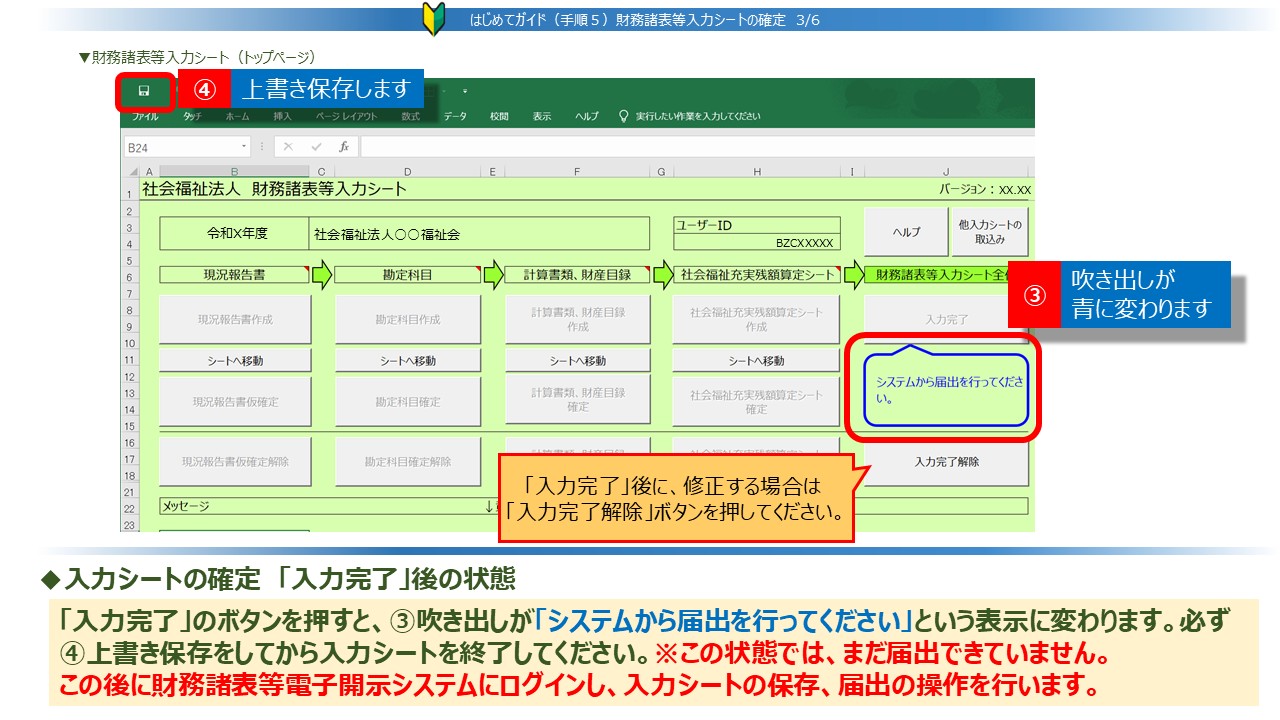Viewport: 1280px width, 720px height.
Task: Click 他入力シートの取込み button
Action: click(x=990, y=232)
